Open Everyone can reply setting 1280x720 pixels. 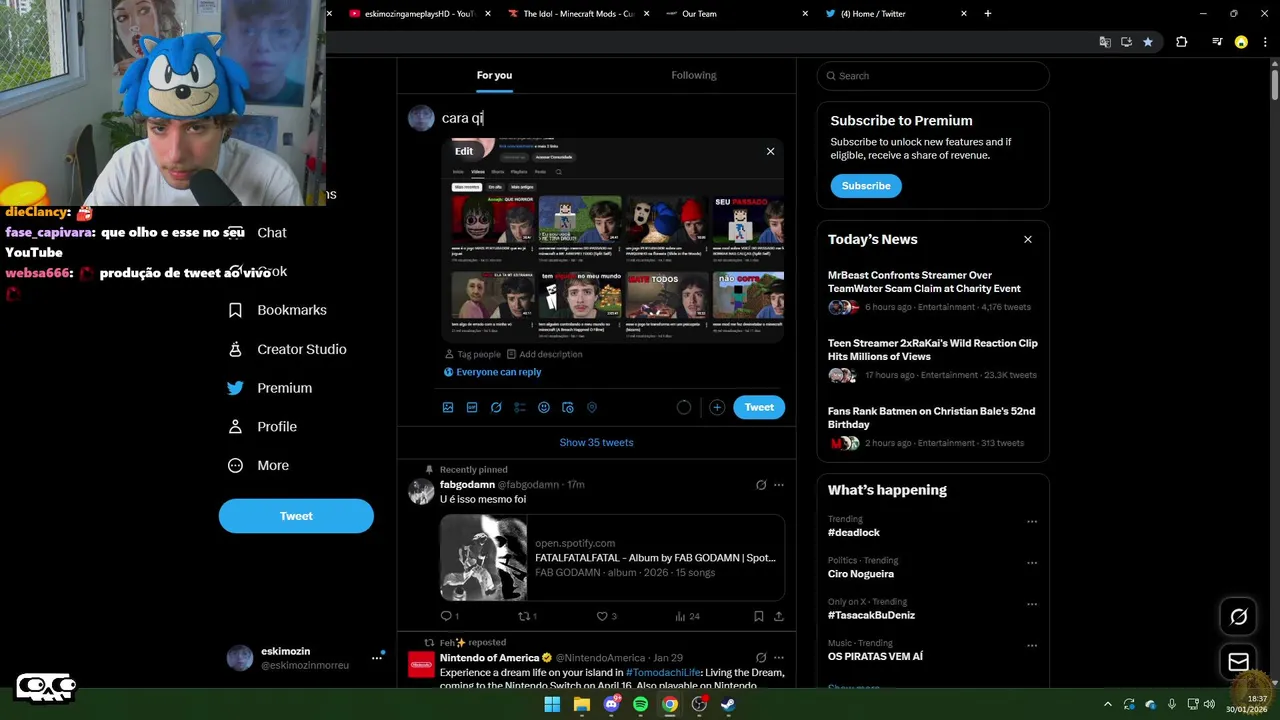pos(492,372)
